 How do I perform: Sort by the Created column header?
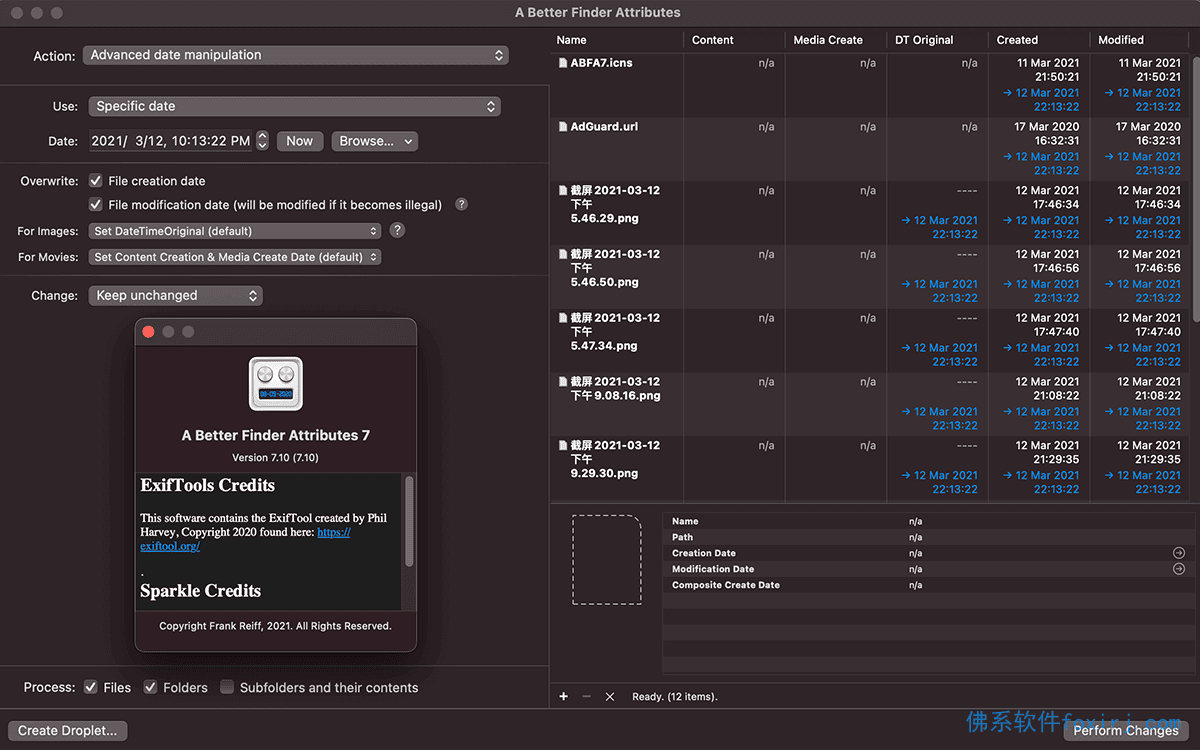coord(1017,40)
